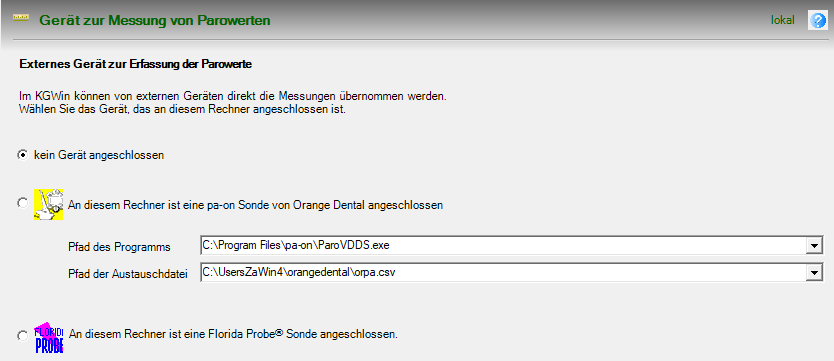Select "kein Gerät angeschlossen" radio button

[22, 155]
